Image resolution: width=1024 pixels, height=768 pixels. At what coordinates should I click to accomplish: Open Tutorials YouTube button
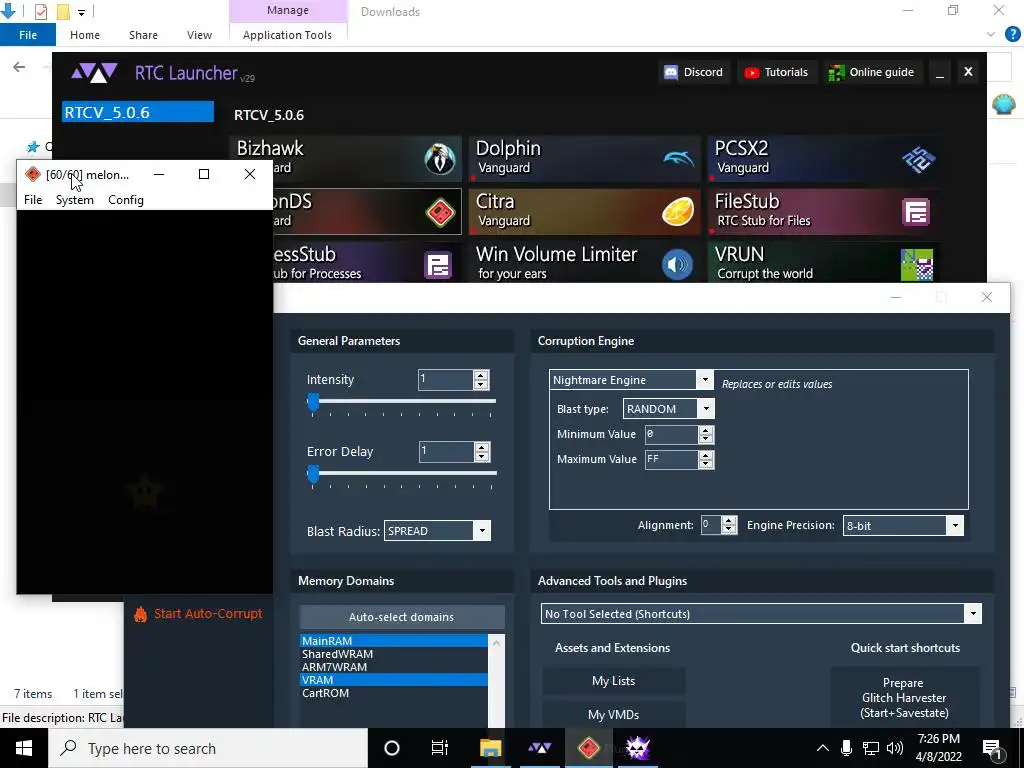point(776,72)
